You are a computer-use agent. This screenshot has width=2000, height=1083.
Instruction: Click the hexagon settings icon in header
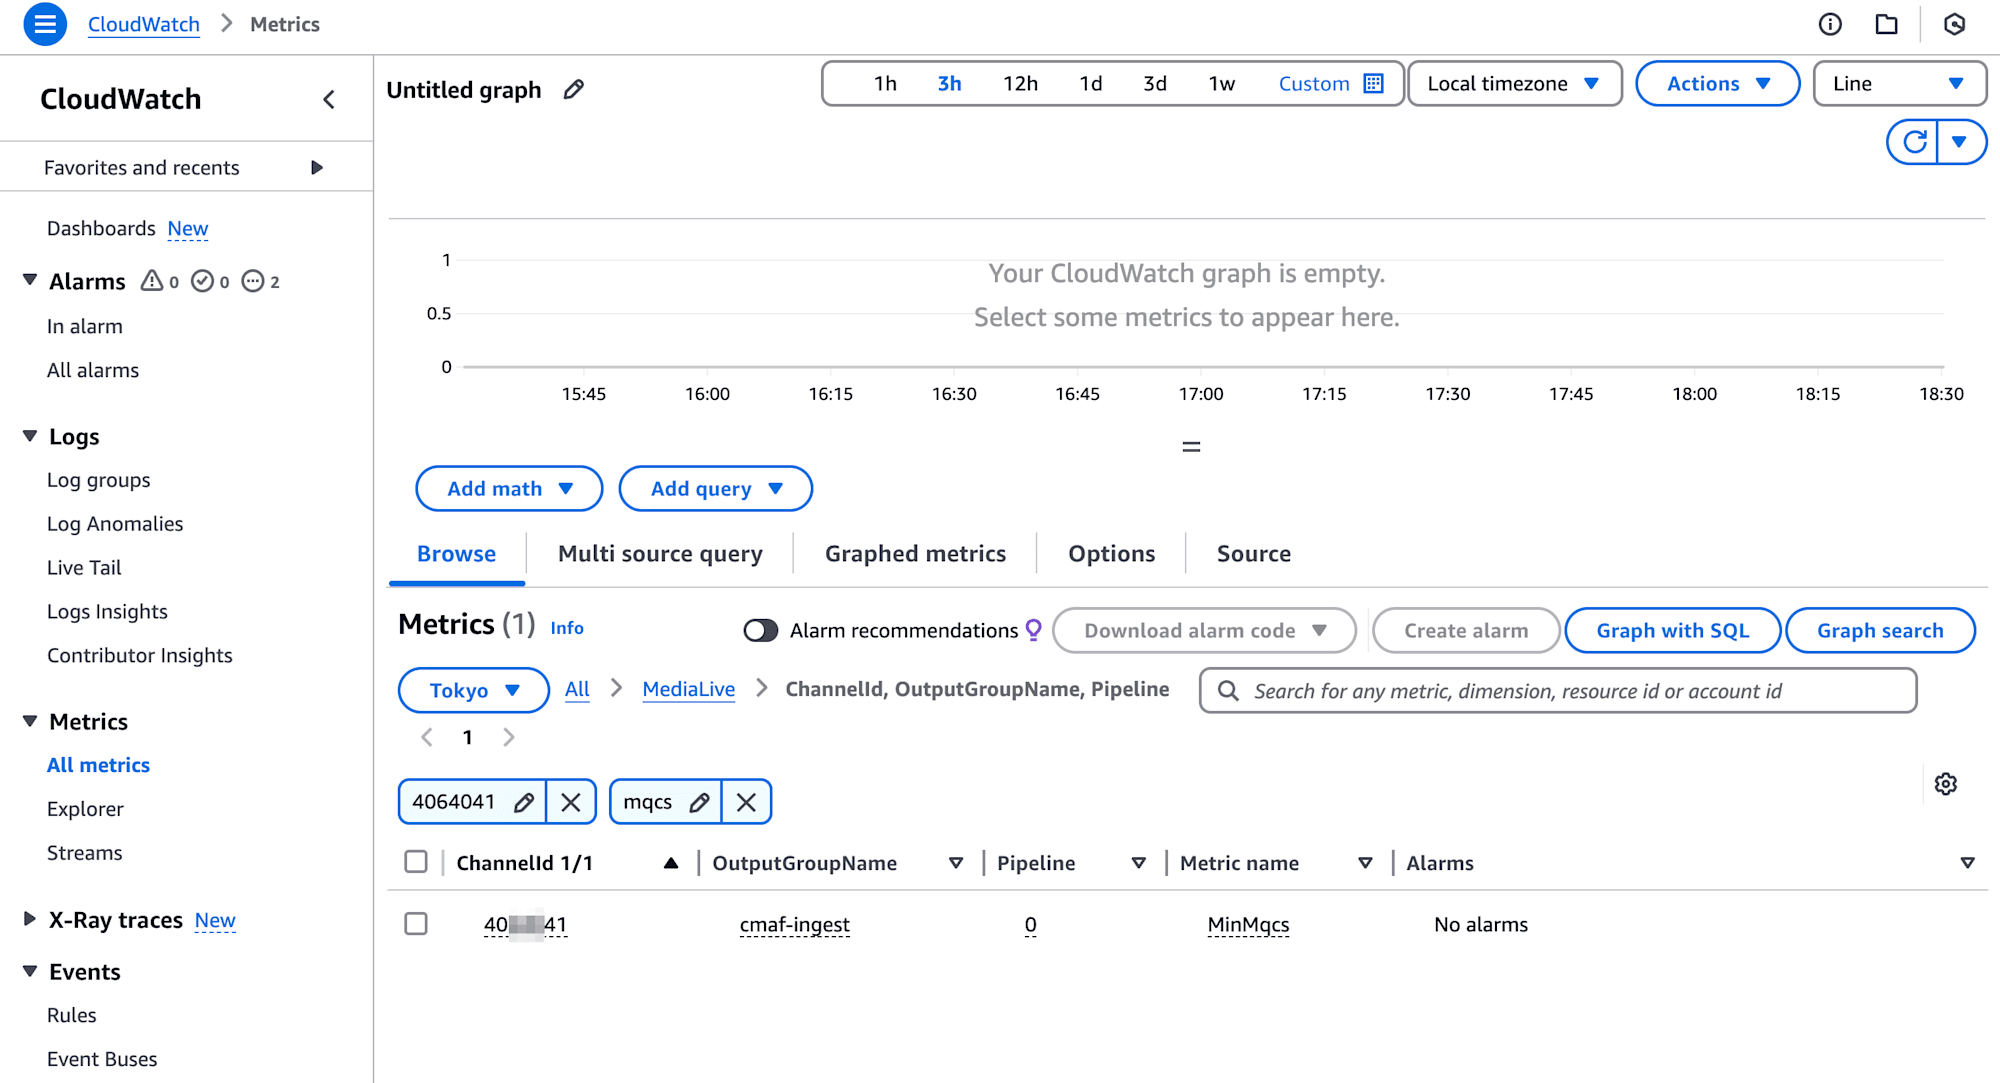coord(1954,24)
